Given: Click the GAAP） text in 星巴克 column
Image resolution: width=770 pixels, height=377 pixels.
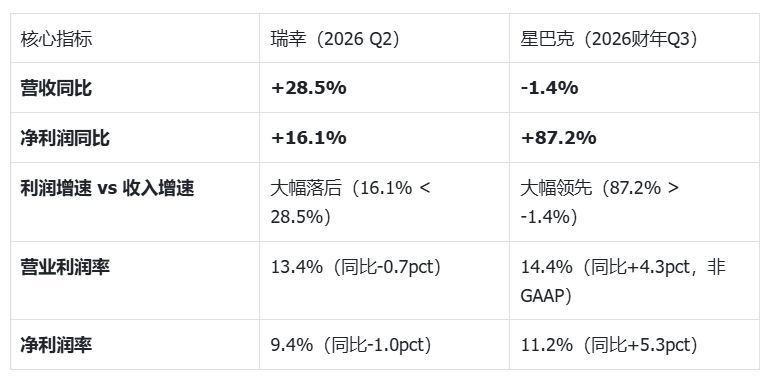Looking at the screenshot, I should coord(546,296).
